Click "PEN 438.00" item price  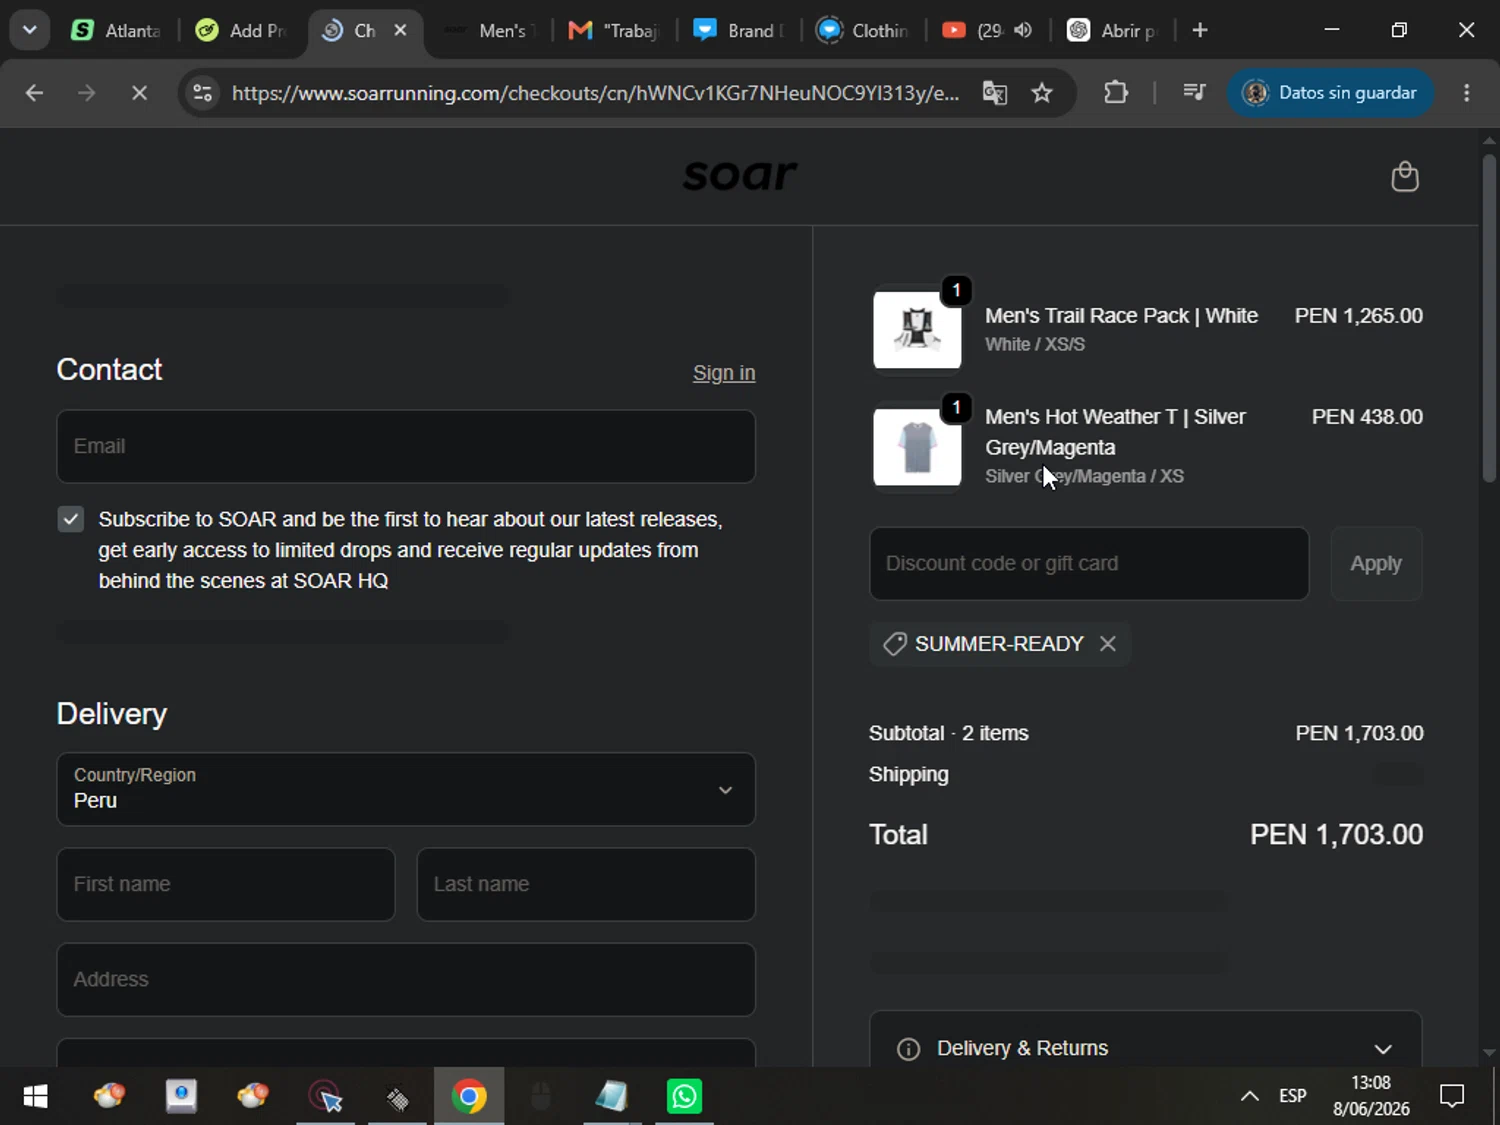click(1367, 417)
